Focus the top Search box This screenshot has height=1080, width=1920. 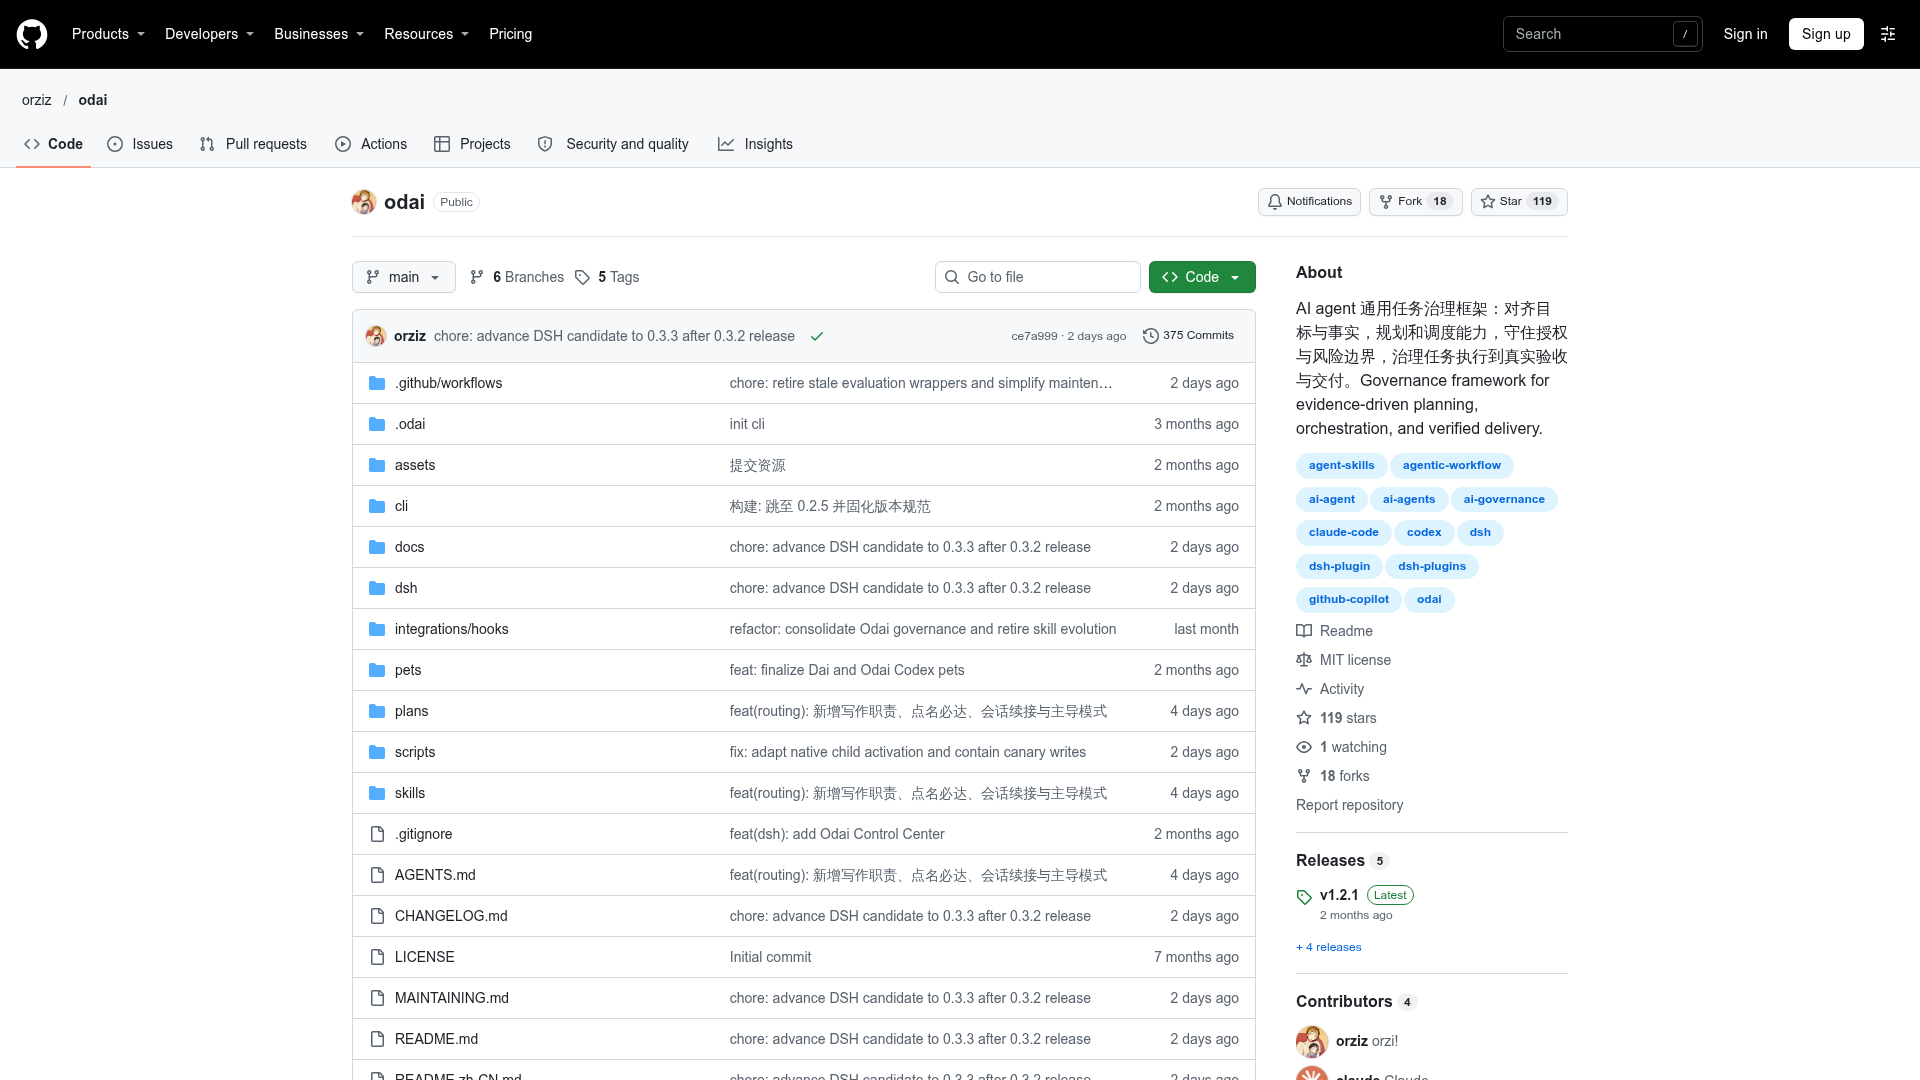pyautogui.click(x=1602, y=34)
